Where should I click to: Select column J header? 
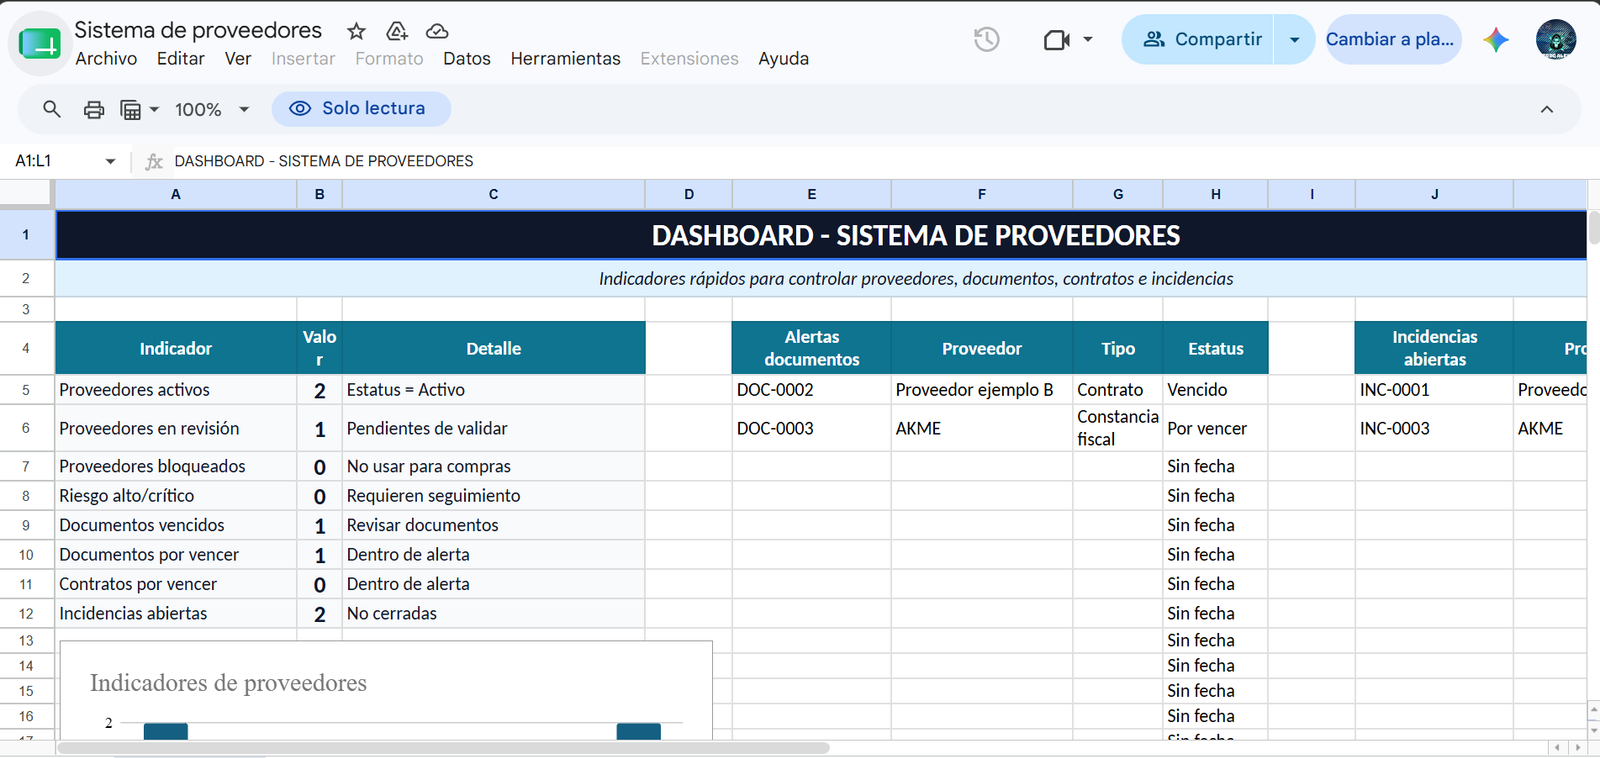click(1435, 194)
